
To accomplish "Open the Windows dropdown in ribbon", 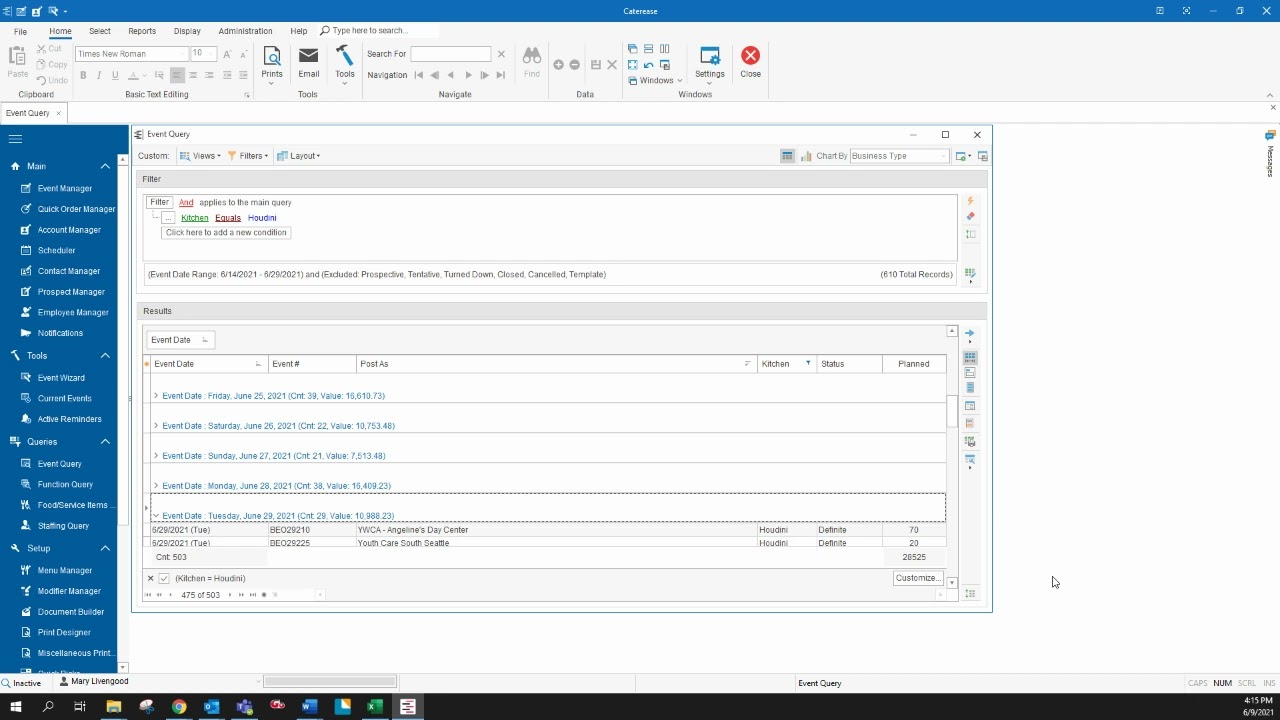I will pyautogui.click(x=656, y=81).
